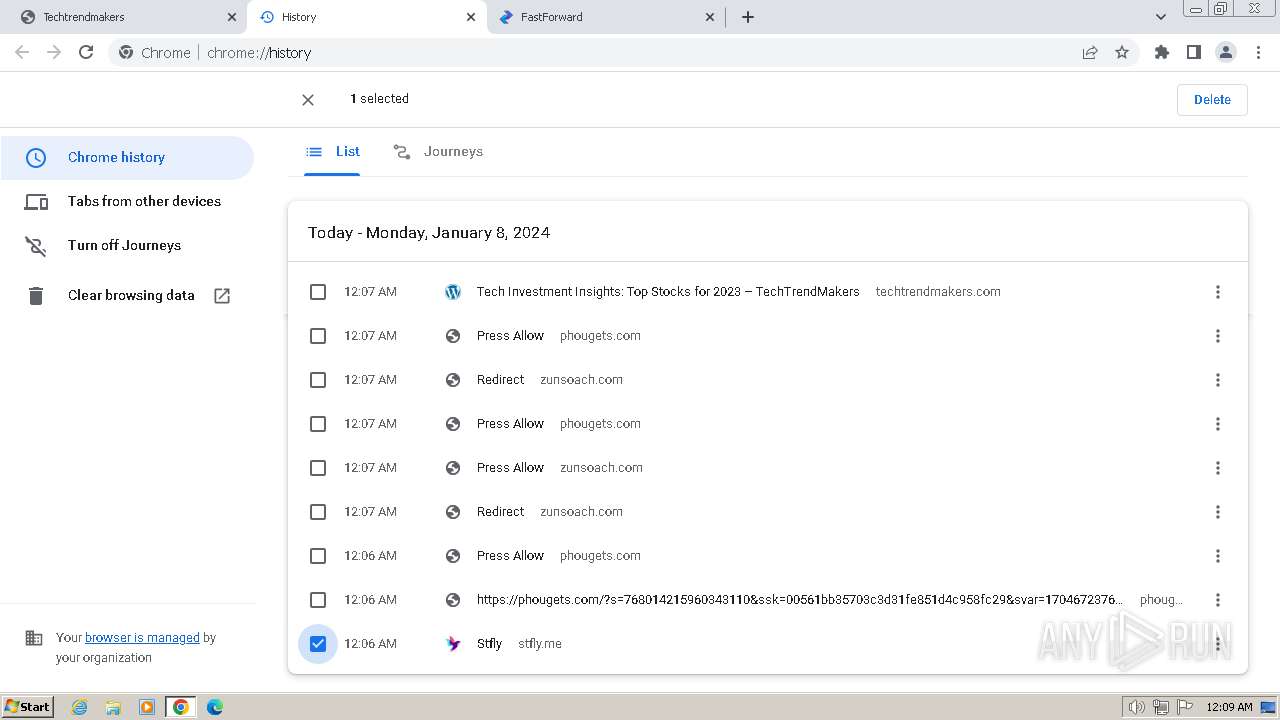Click the trash can icon in sidebar
The width and height of the screenshot is (1280, 720).
pos(36,295)
